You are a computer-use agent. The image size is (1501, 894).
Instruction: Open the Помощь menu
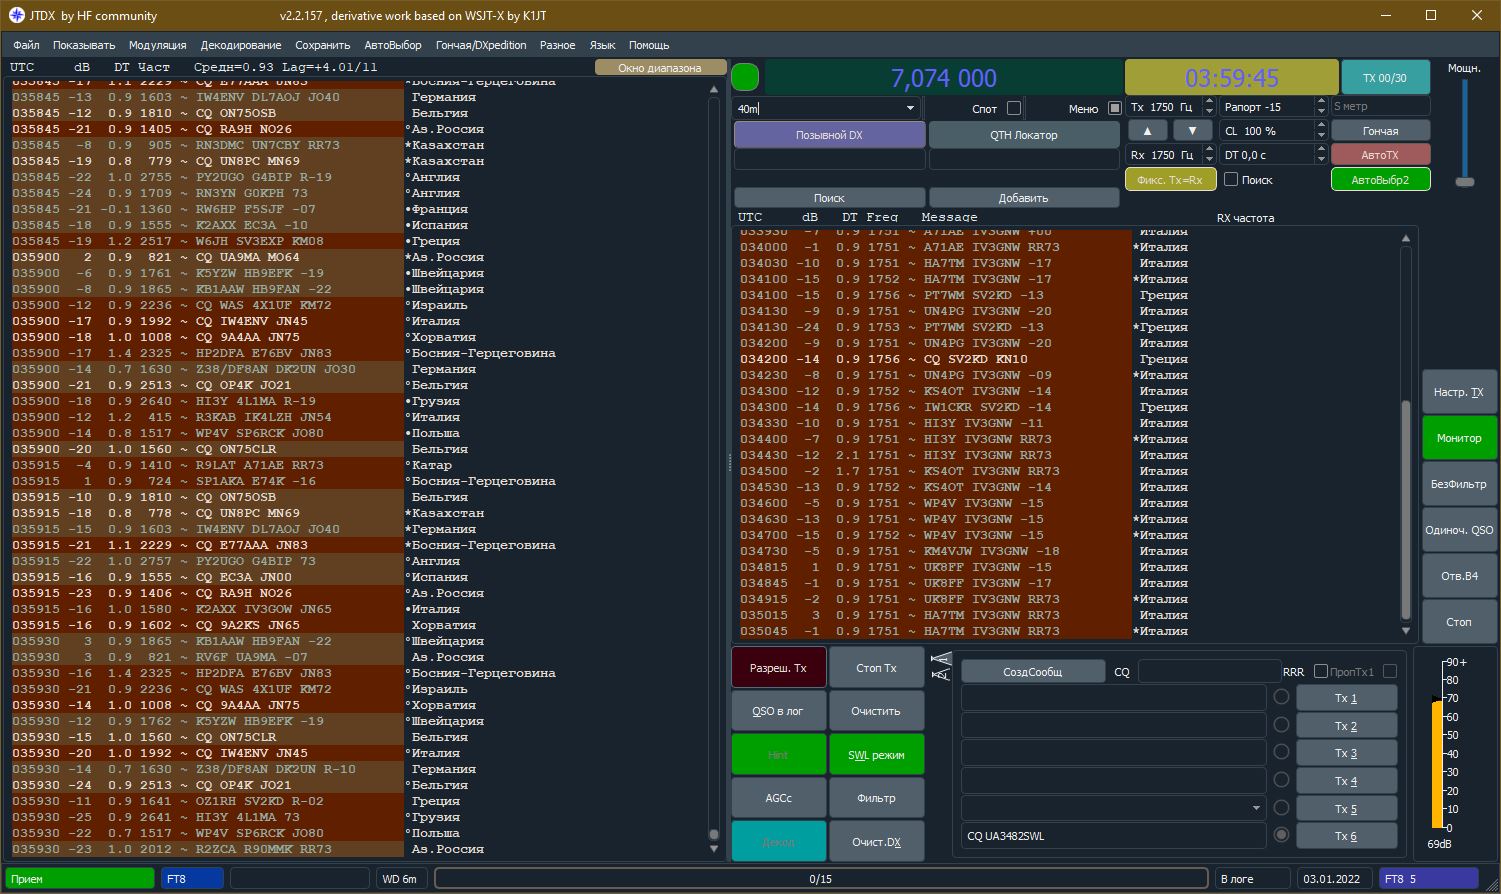click(x=649, y=45)
